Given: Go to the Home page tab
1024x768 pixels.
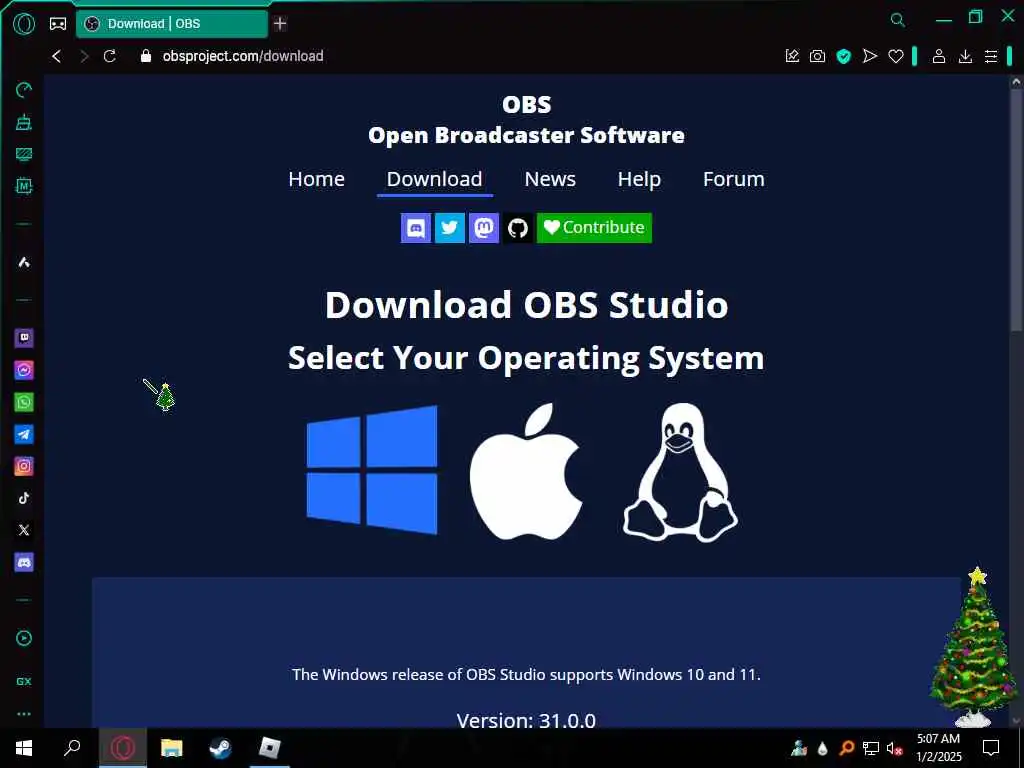Looking at the screenshot, I should click(x=317, y=179).
